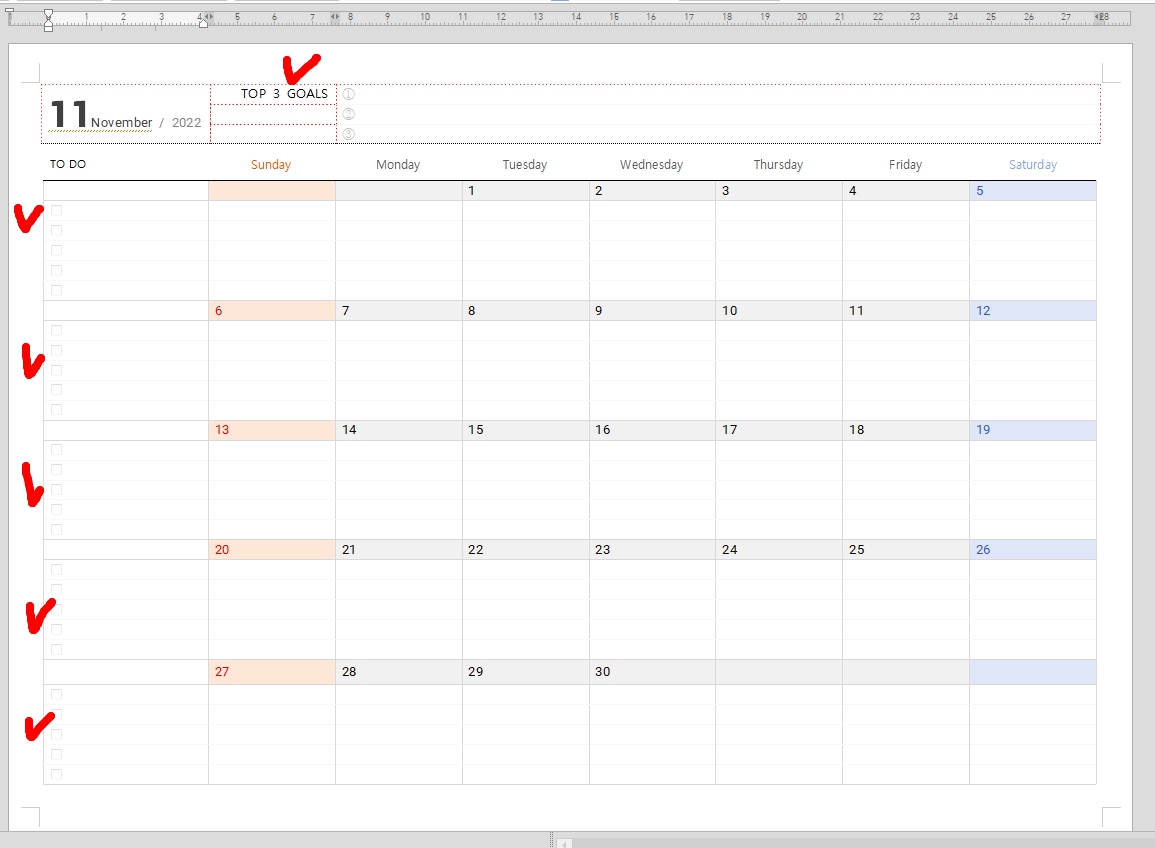Viewport: 1155px width, 848px height.
Task: Click the Friday column header
Action: click(x=905, y=164)
